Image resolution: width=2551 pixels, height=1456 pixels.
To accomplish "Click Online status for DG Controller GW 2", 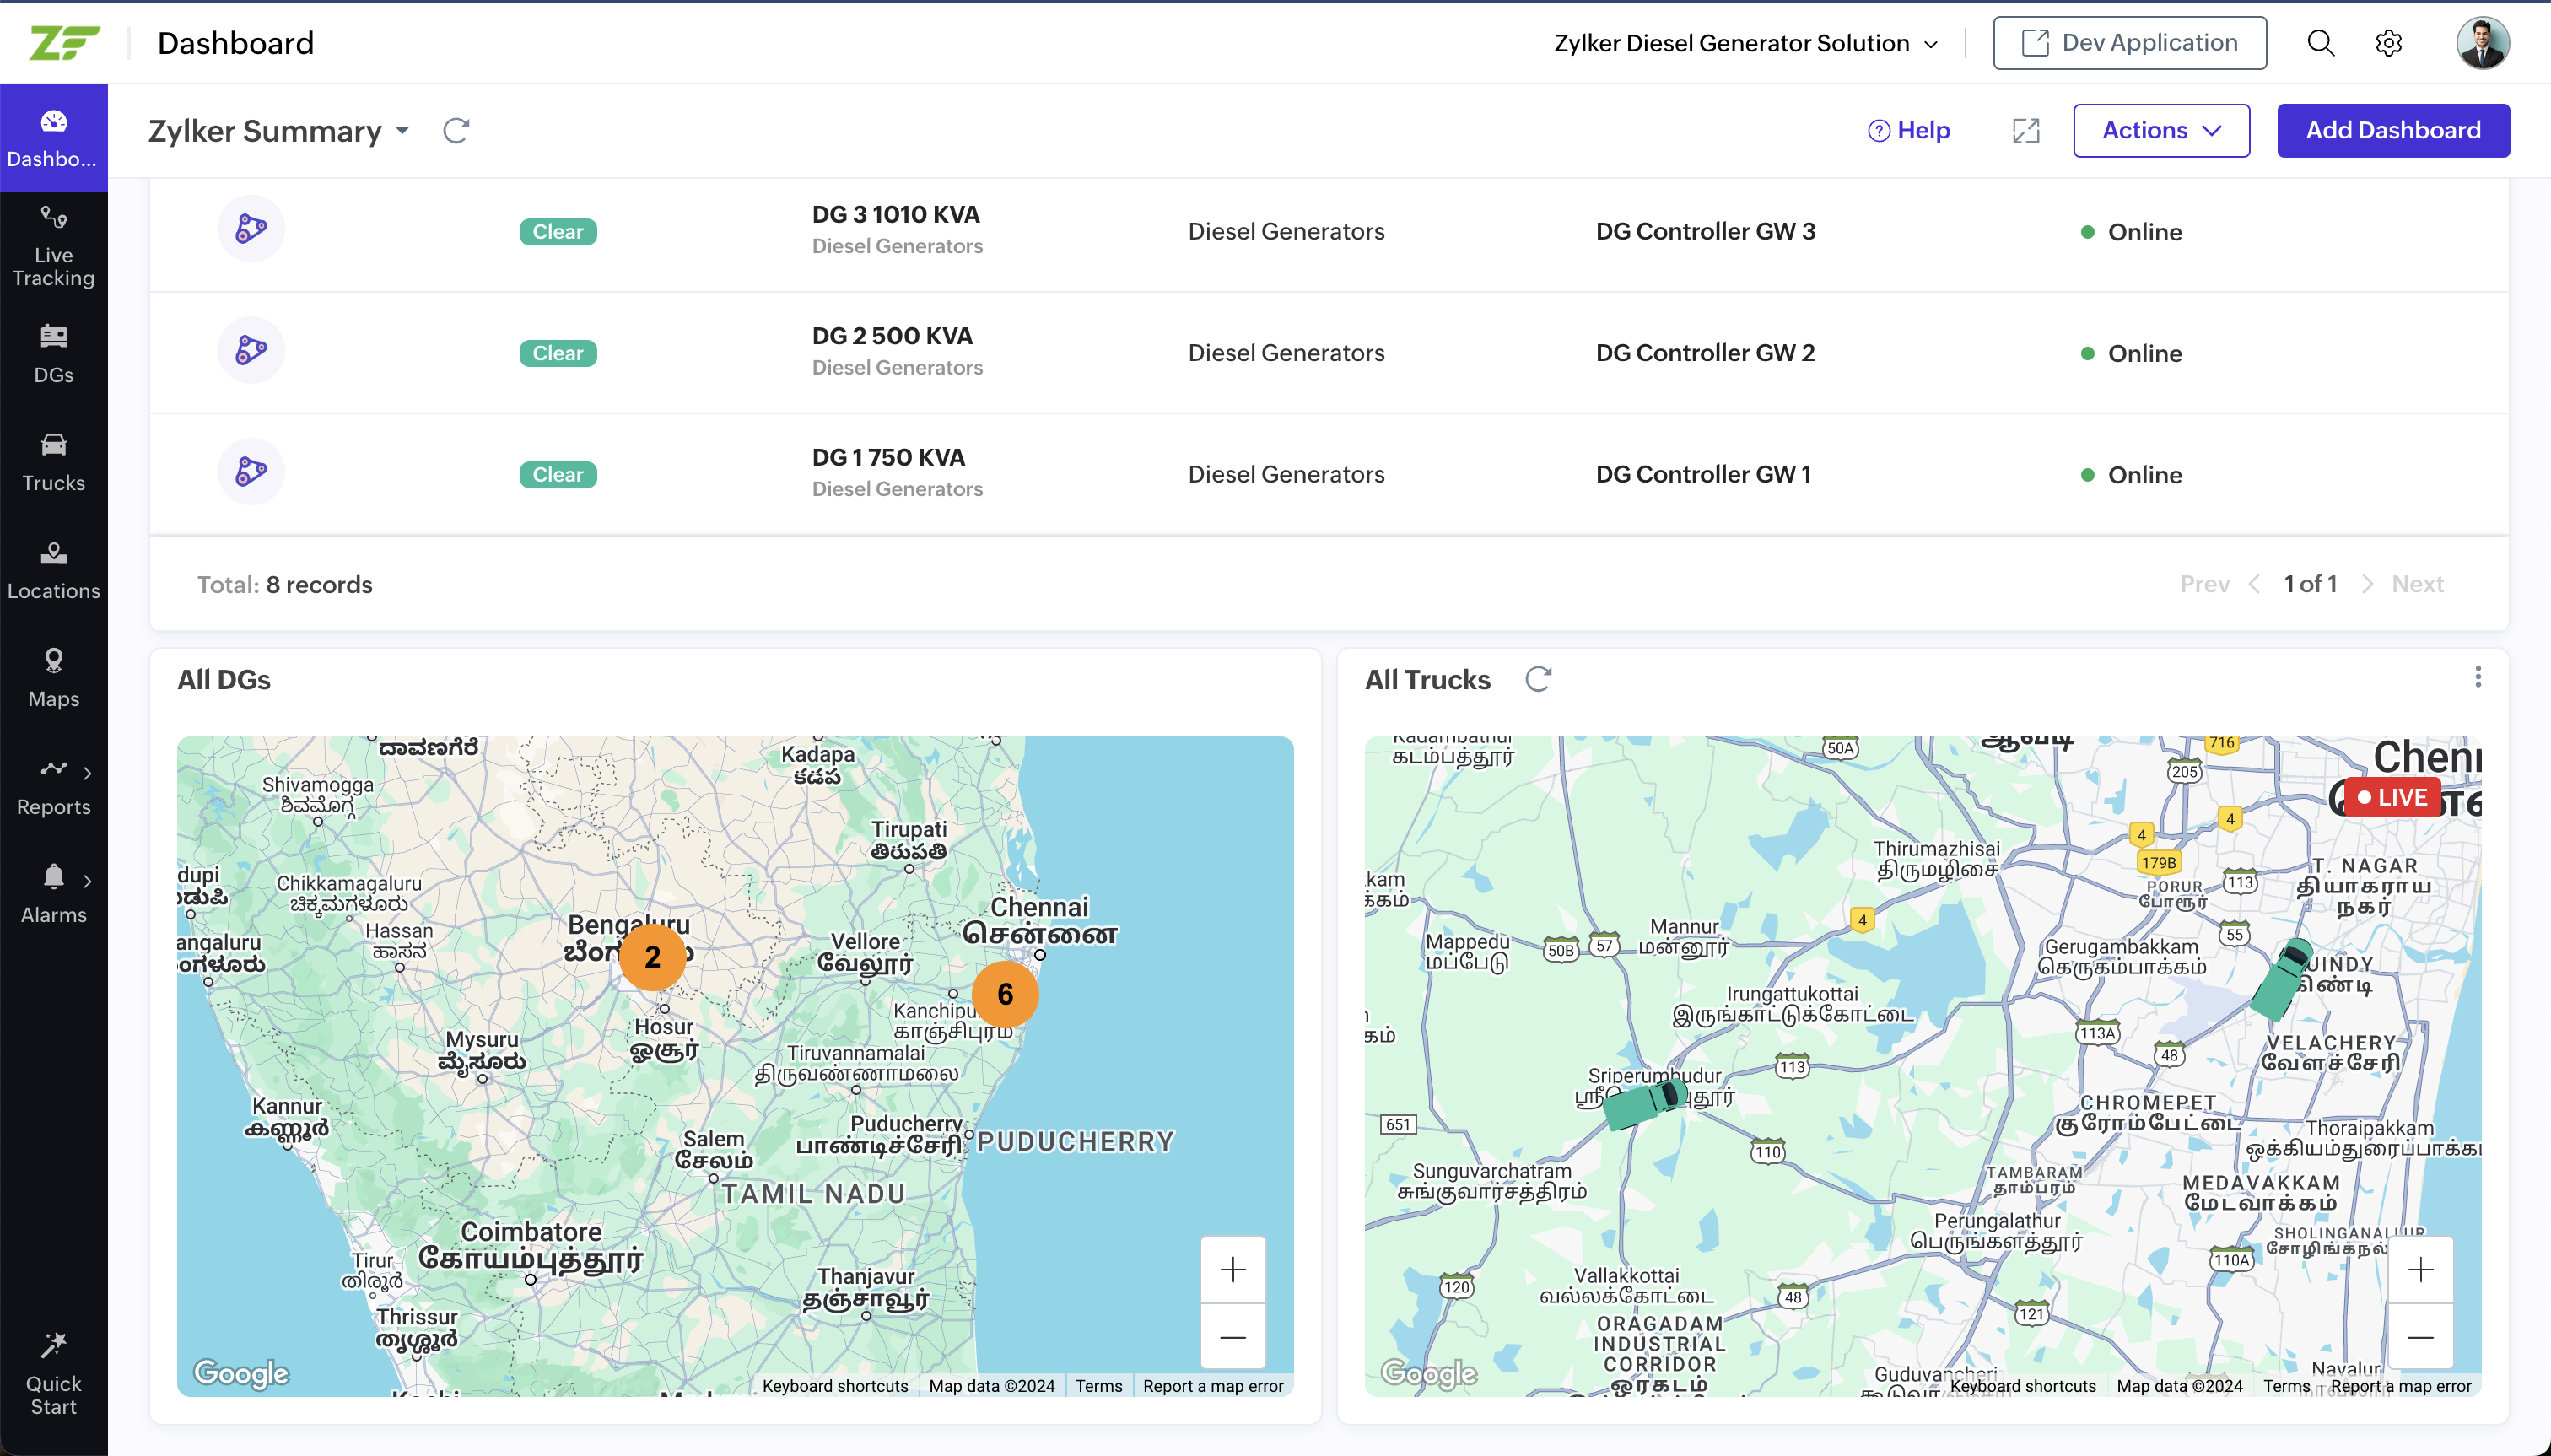I will 2131,353.
